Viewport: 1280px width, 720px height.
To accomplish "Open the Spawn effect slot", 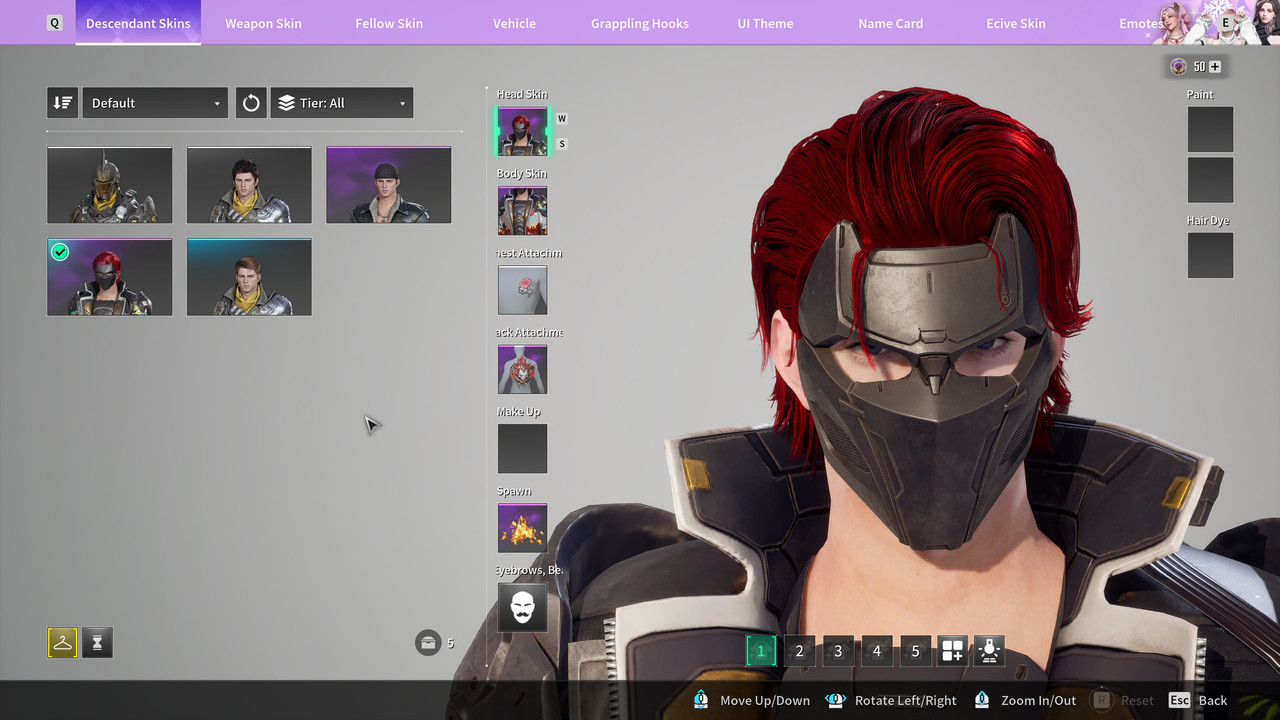I will point(522,528).
